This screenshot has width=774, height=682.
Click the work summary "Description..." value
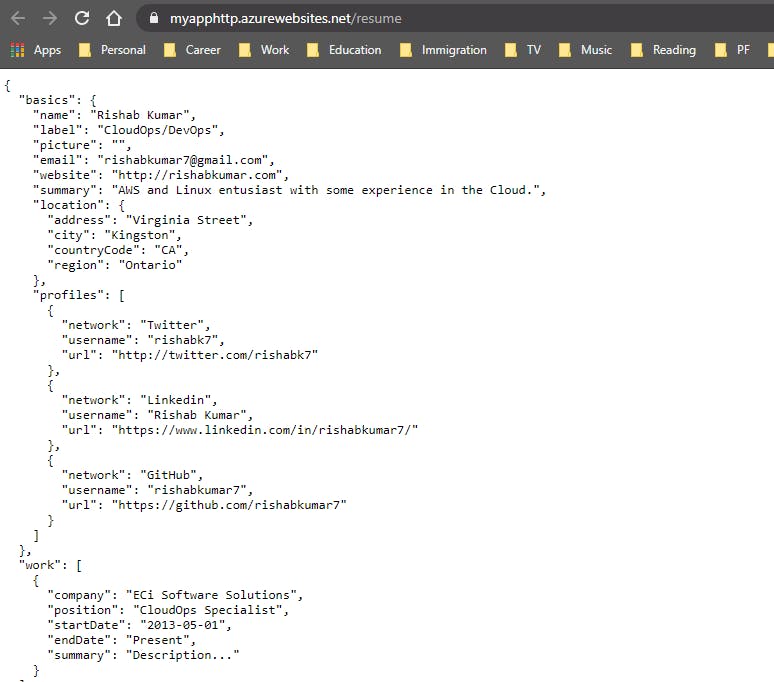point(183,655)
